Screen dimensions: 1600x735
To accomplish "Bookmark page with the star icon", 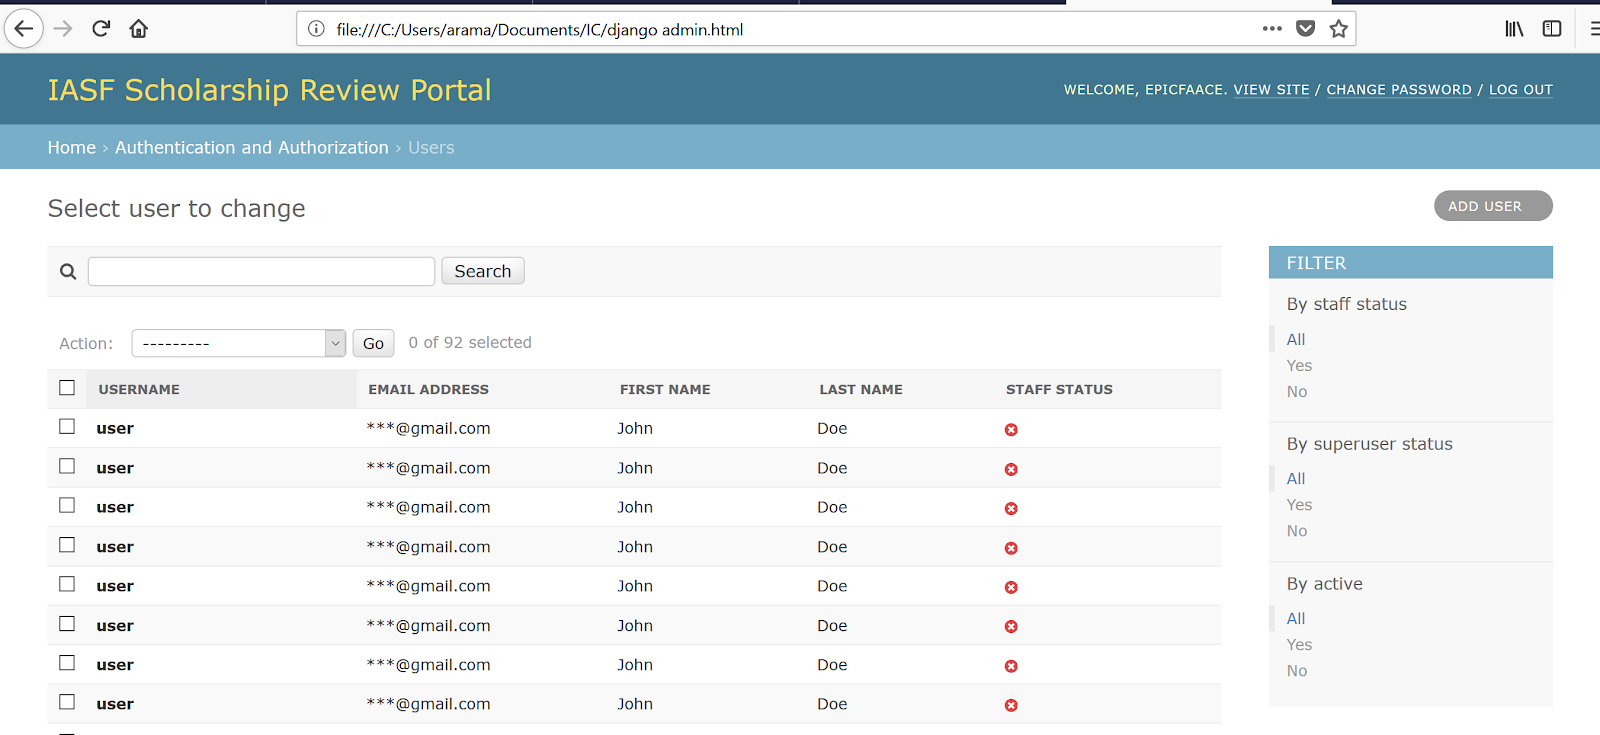I will [x=1338, y=29].
